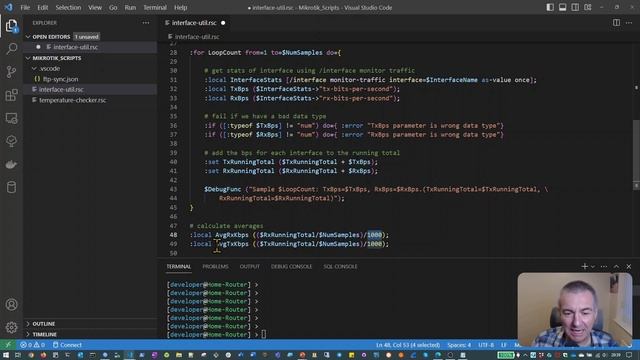This screenshot has height=360, width=640.
Task: Click into the terminal prompt input
Action: pos(264,334)
